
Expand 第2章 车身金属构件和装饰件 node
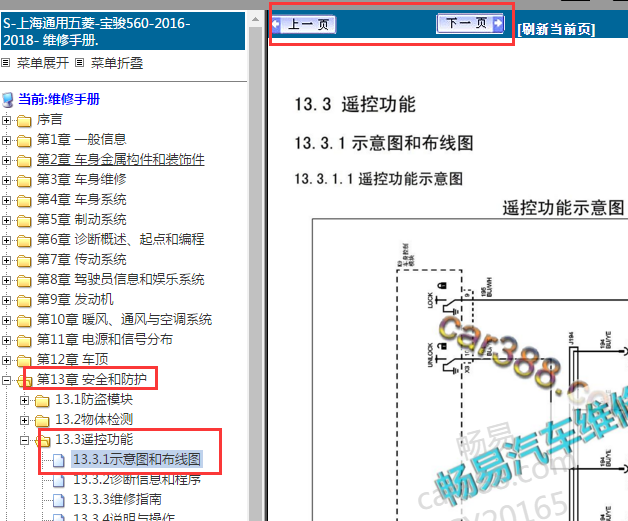tap(6, 160)
